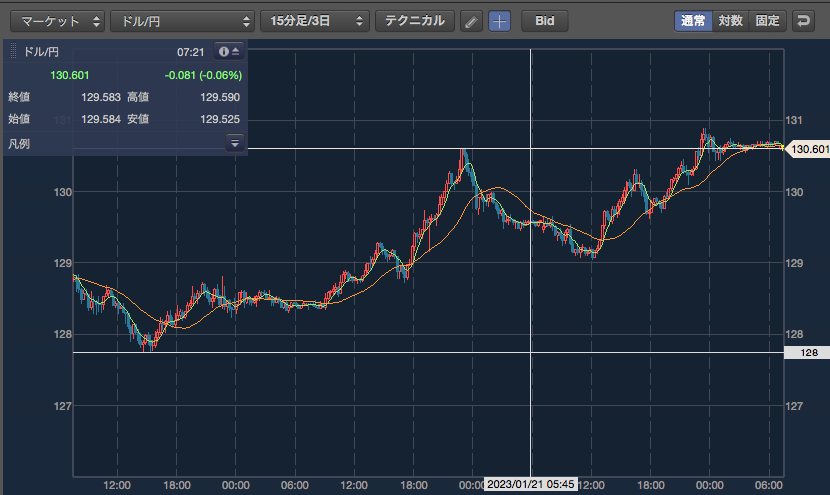This screenshot has height=495, width=830.
Task: Select 対数 scale mode
Action: pyautogui.click(x=730, y=21)
